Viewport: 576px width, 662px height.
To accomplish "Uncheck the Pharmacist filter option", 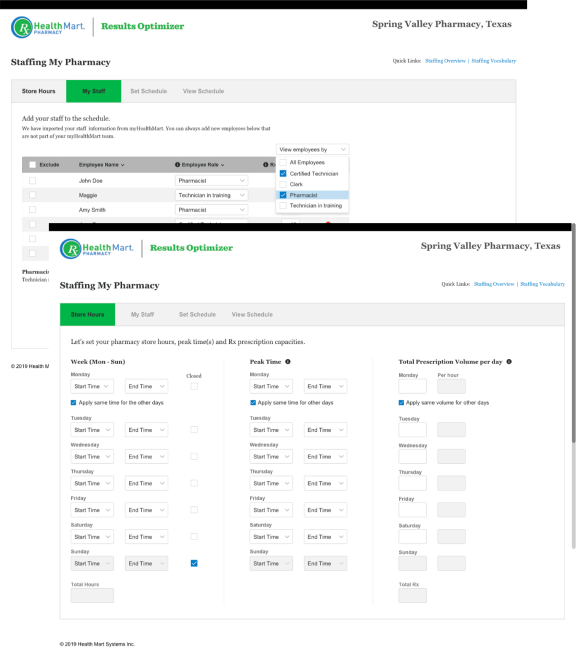I will pos(283,195).
